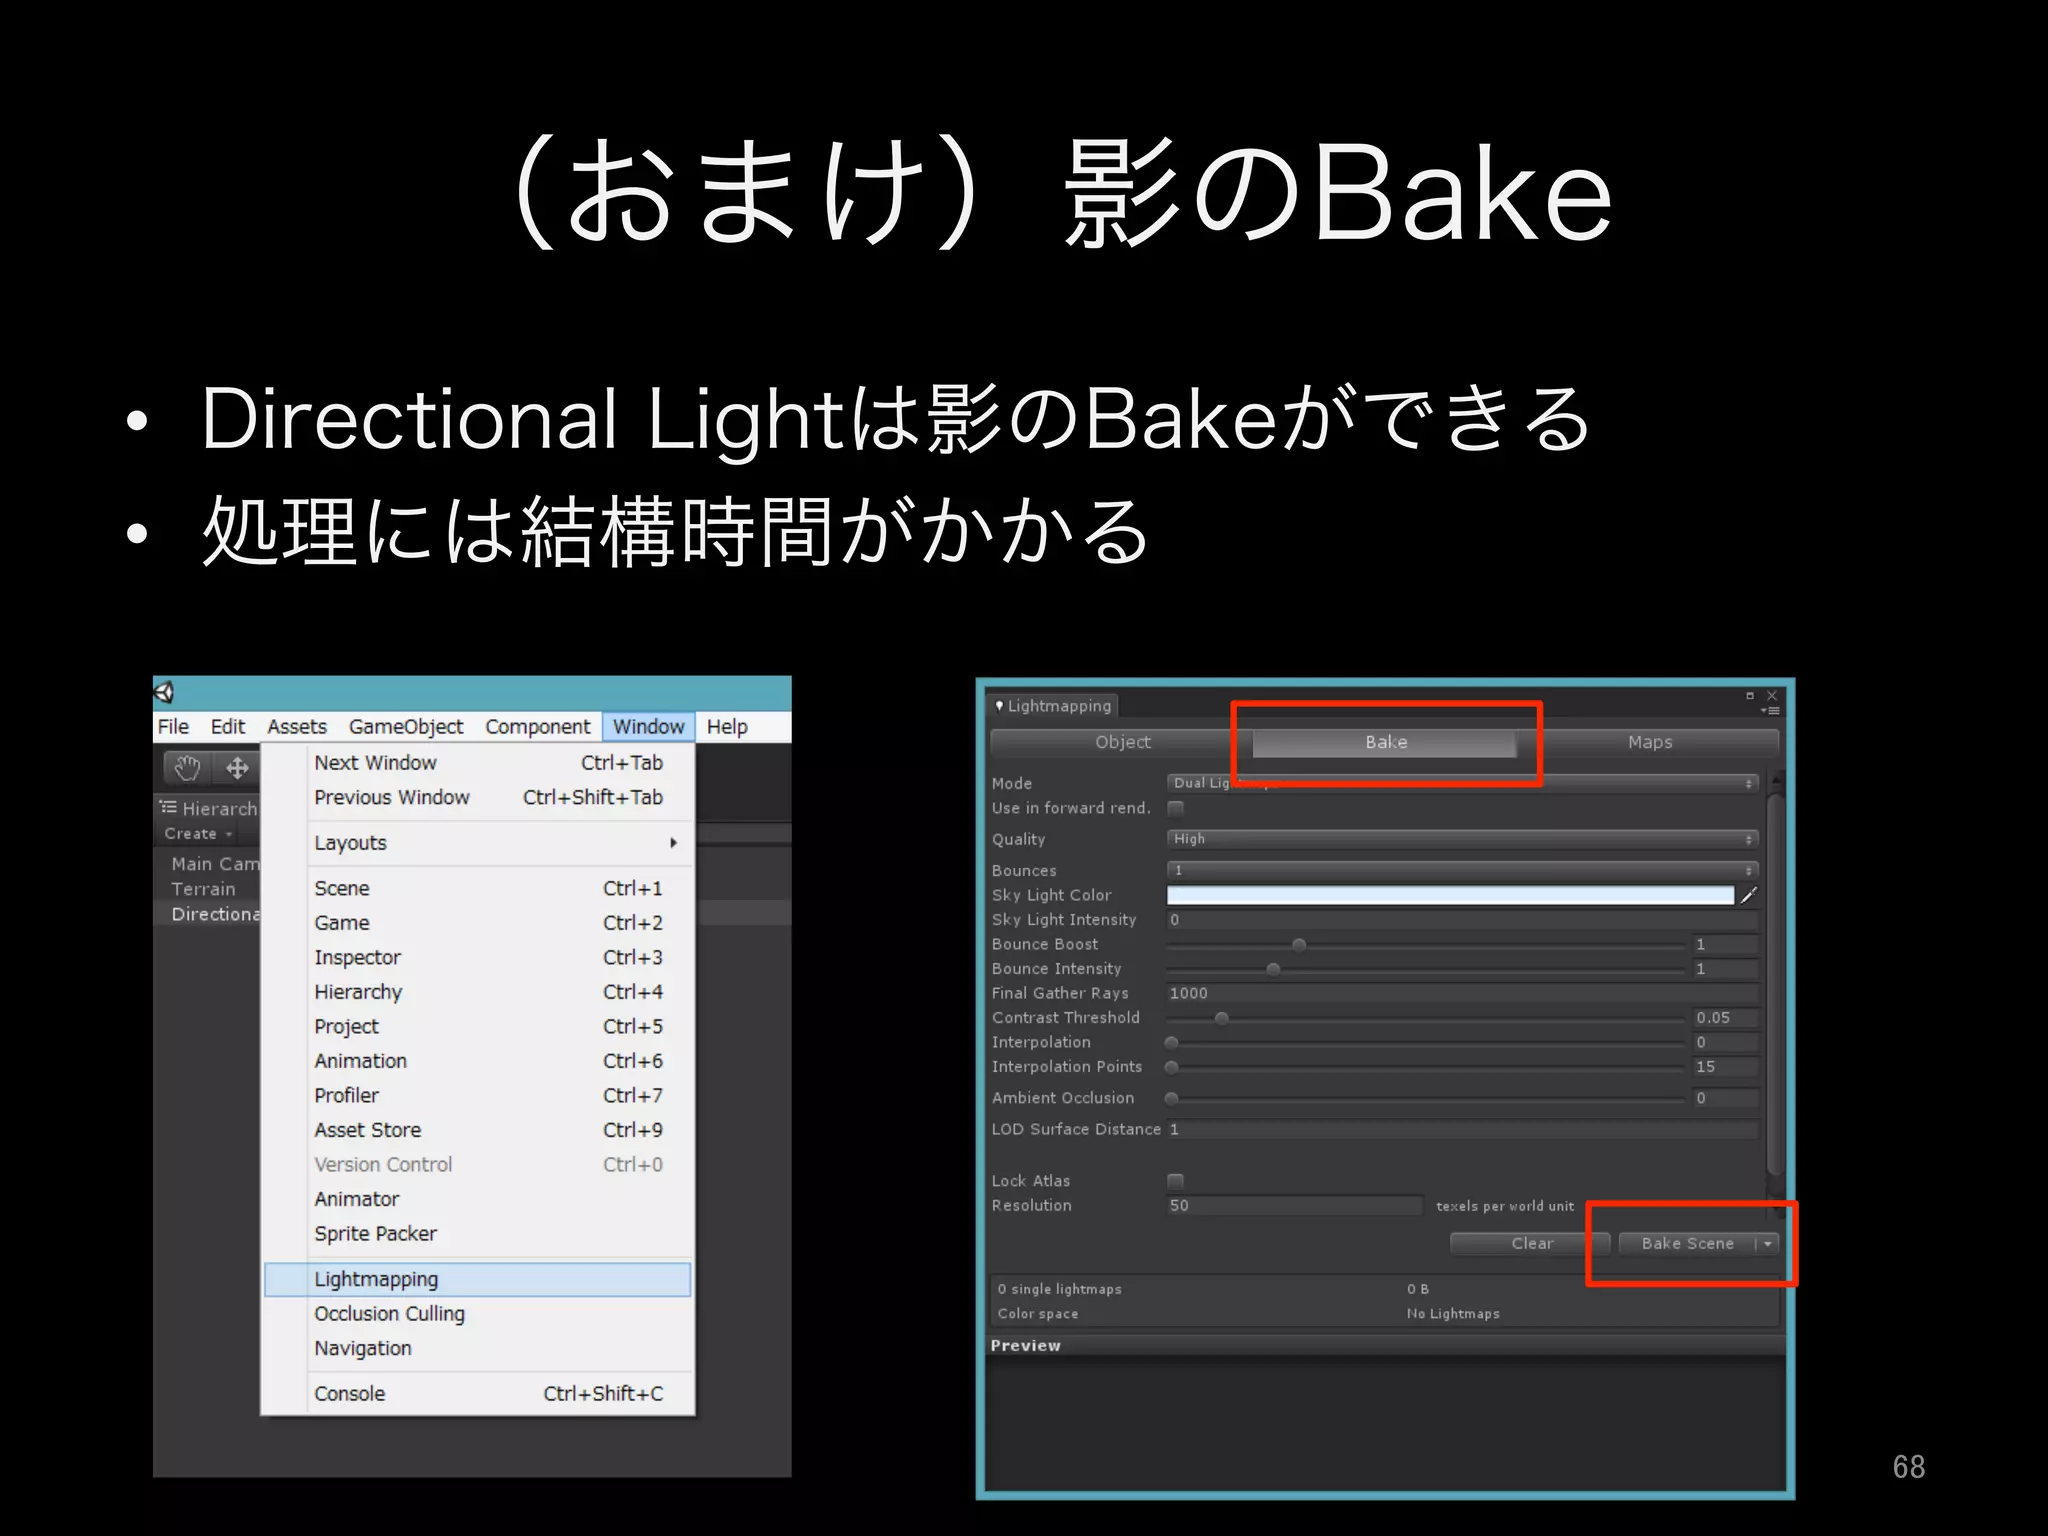Open the Edit menu
The image size is (2048, 1536).
pyautogui.click(x=227, y=727)
